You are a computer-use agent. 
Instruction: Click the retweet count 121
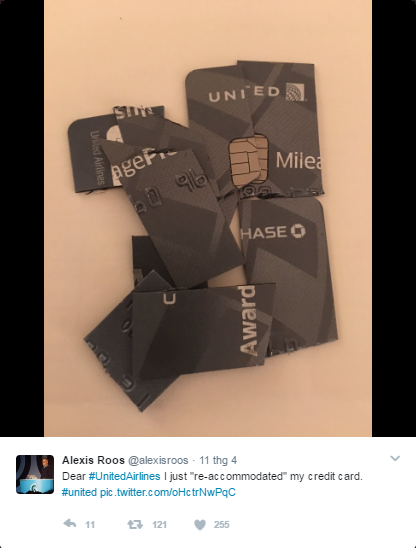(x=159, y=525)
